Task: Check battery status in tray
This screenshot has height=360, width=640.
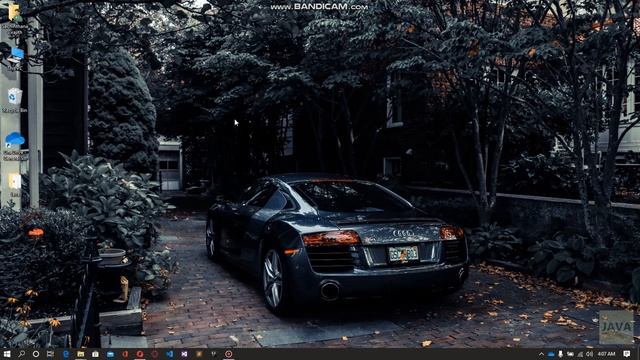Action: tap(570, 354)
